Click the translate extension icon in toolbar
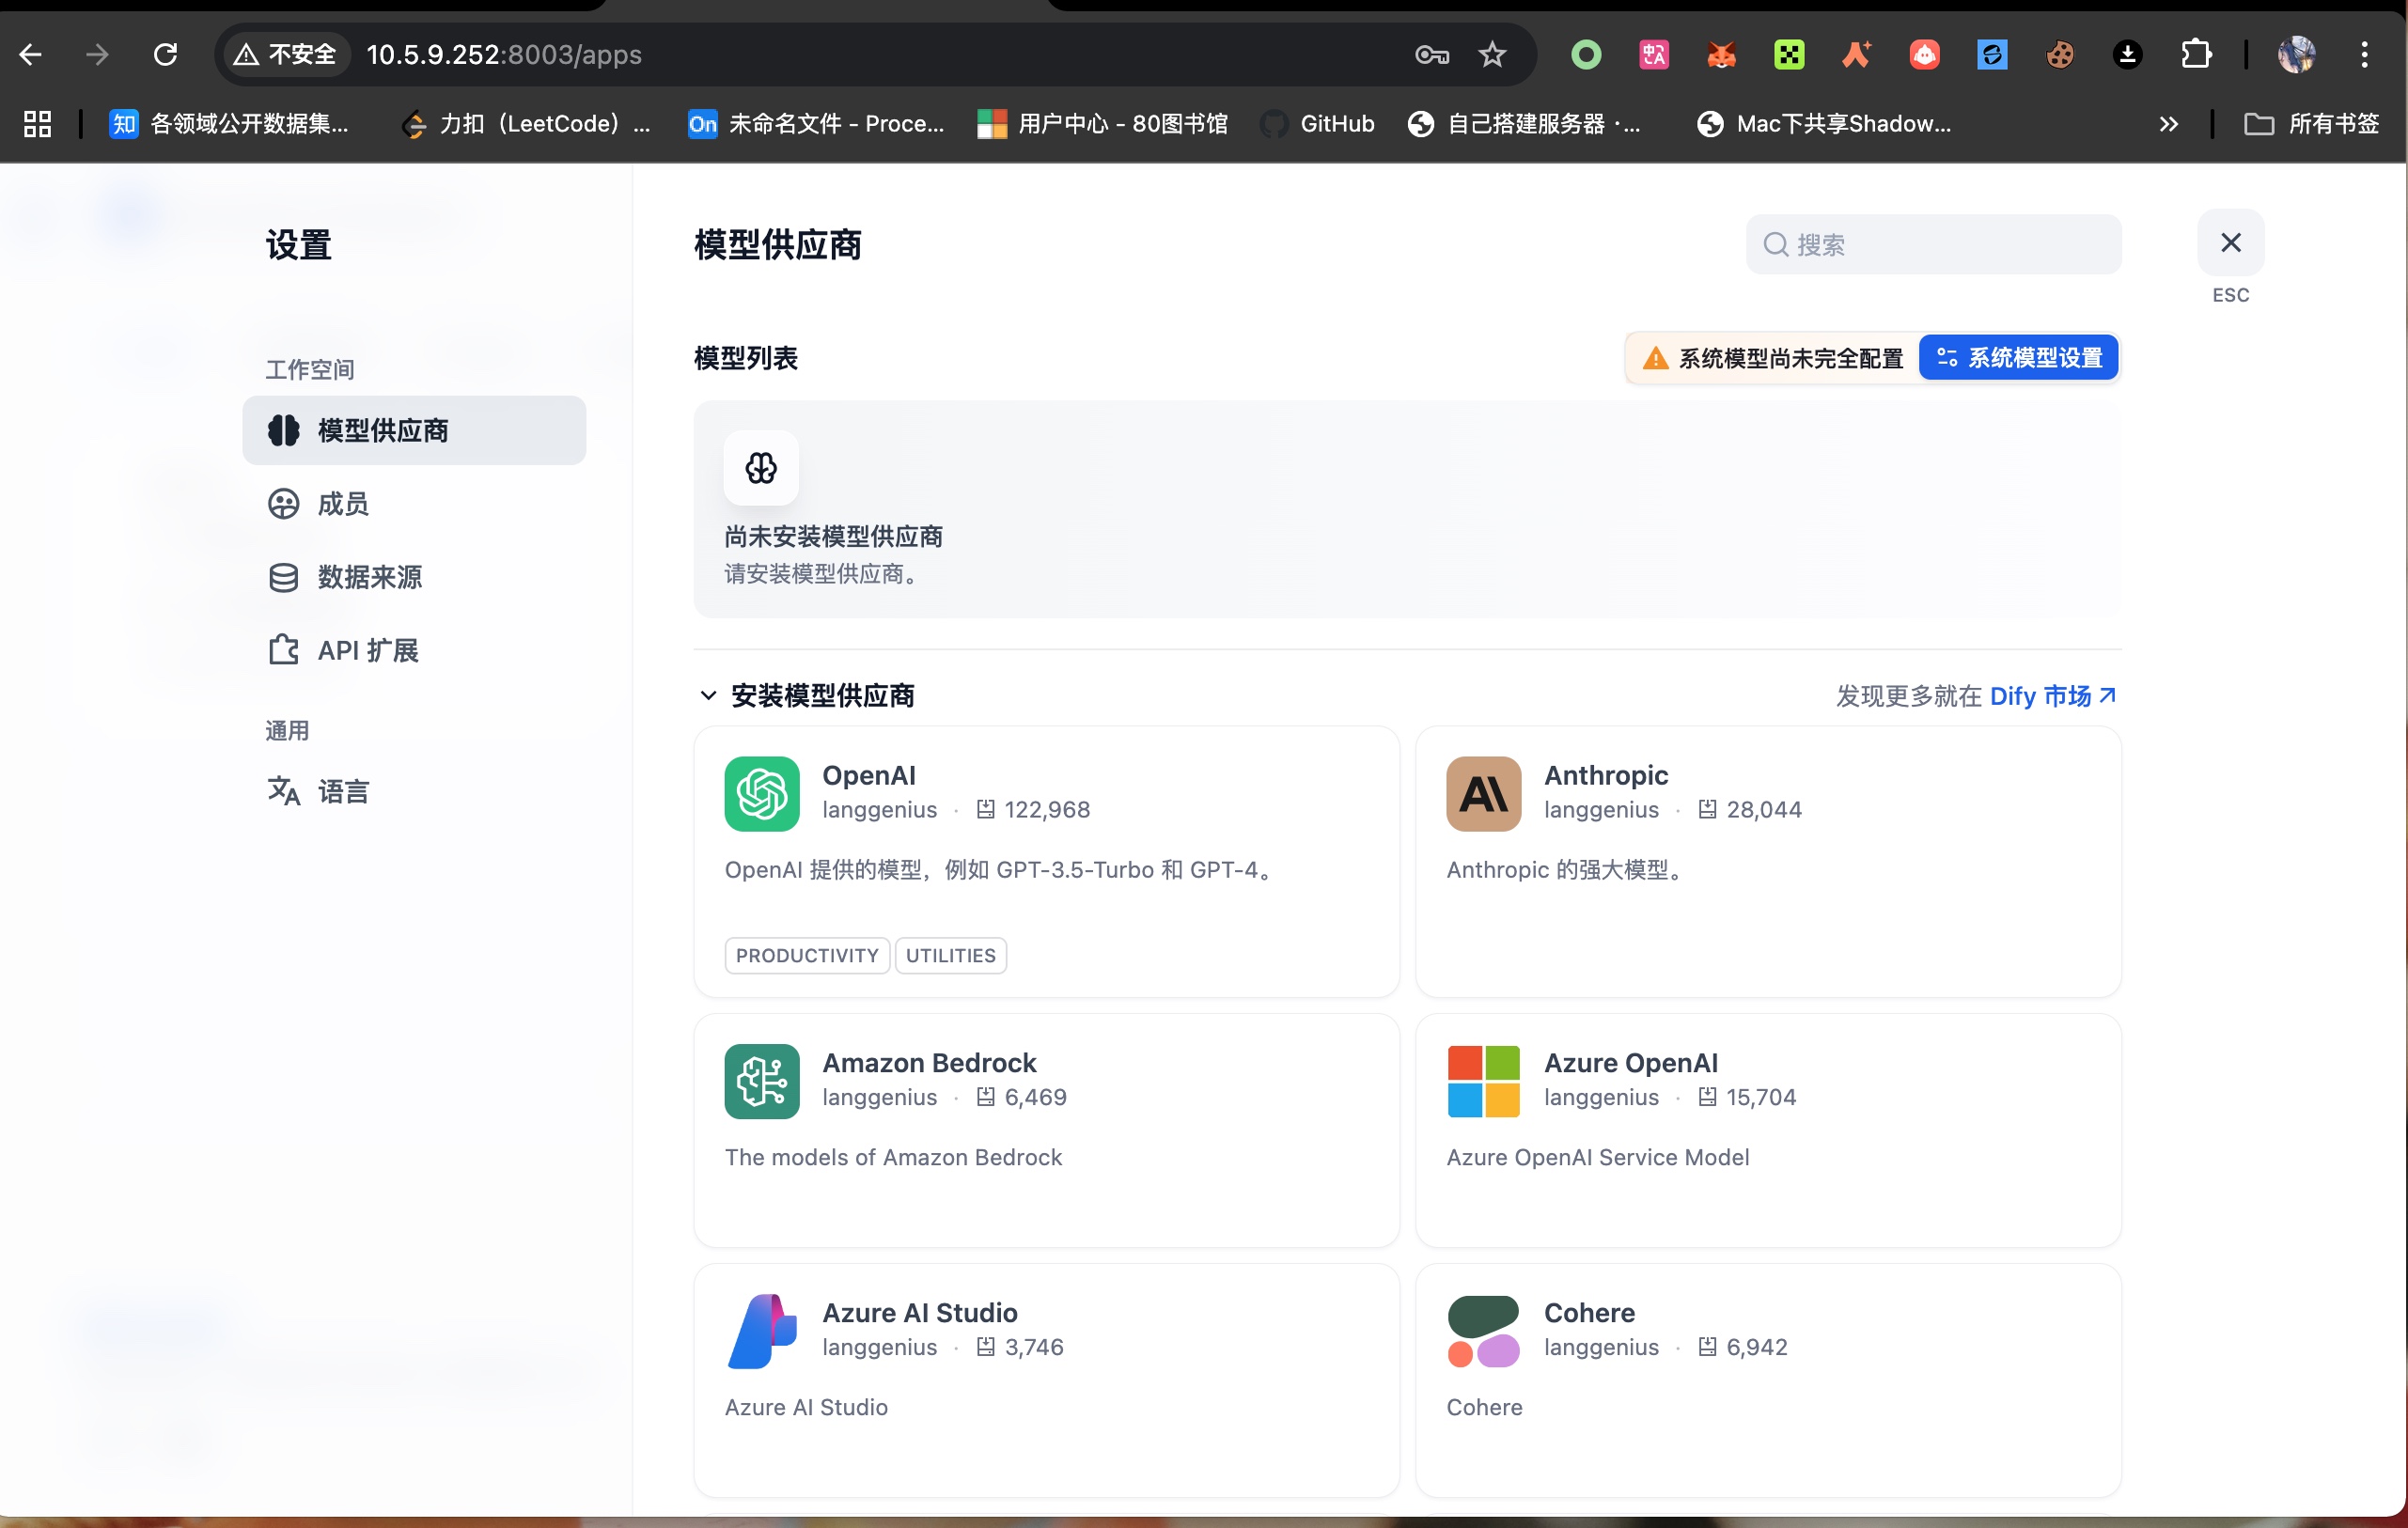The image size is (2408, 1528). click(x=1654, y=54)
